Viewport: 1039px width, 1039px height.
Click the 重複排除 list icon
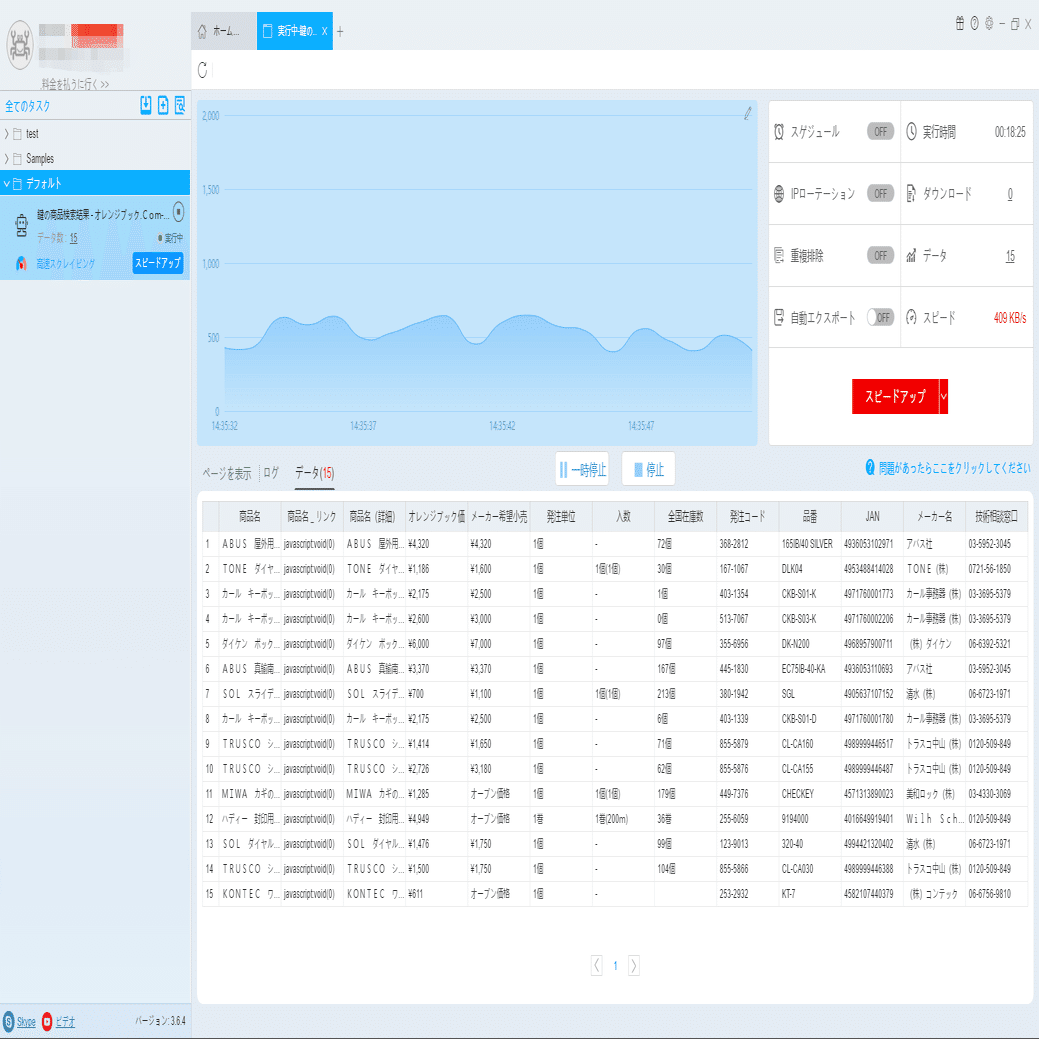pyautogui.click(x=779, y=255)
